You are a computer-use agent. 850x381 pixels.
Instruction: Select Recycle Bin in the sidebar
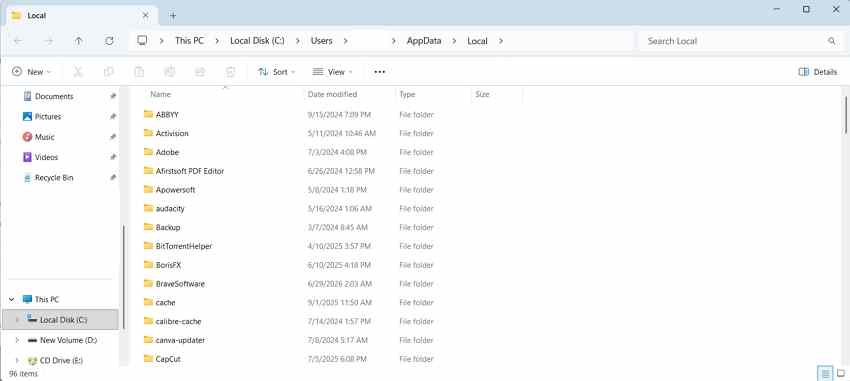pyautogui.click(x=54, y=178)
